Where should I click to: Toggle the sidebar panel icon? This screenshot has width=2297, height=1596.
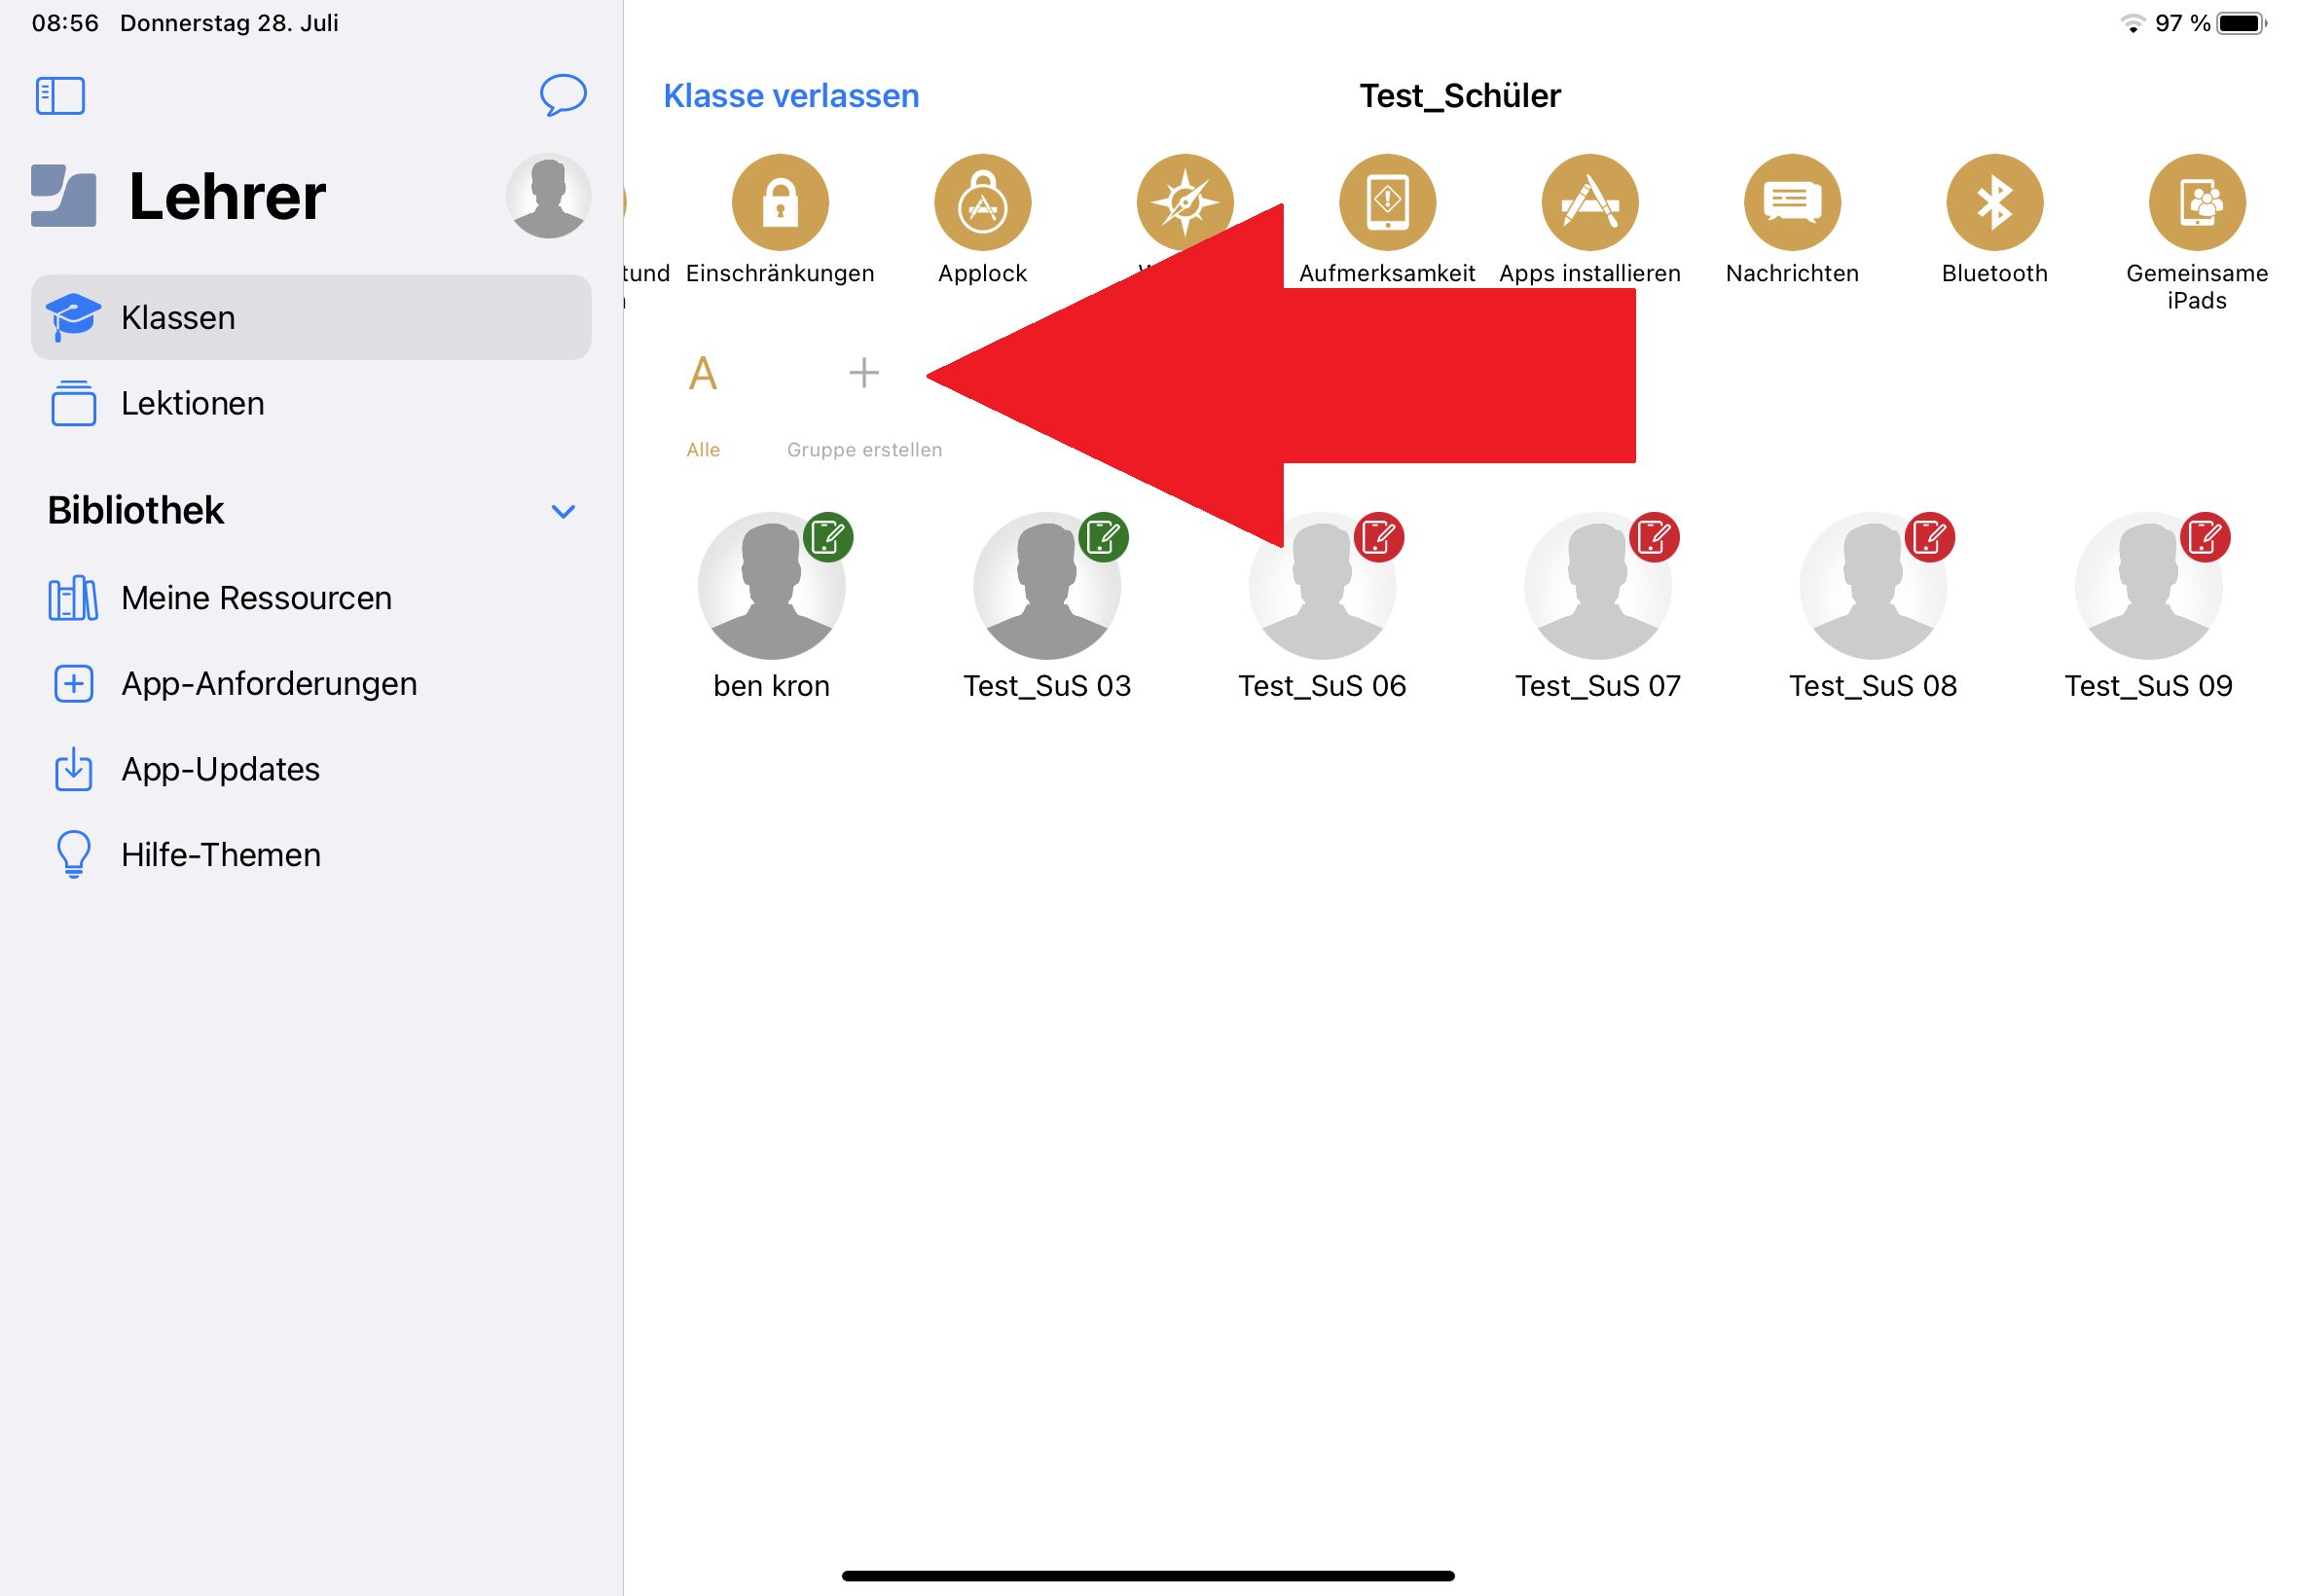click(60, 96)
